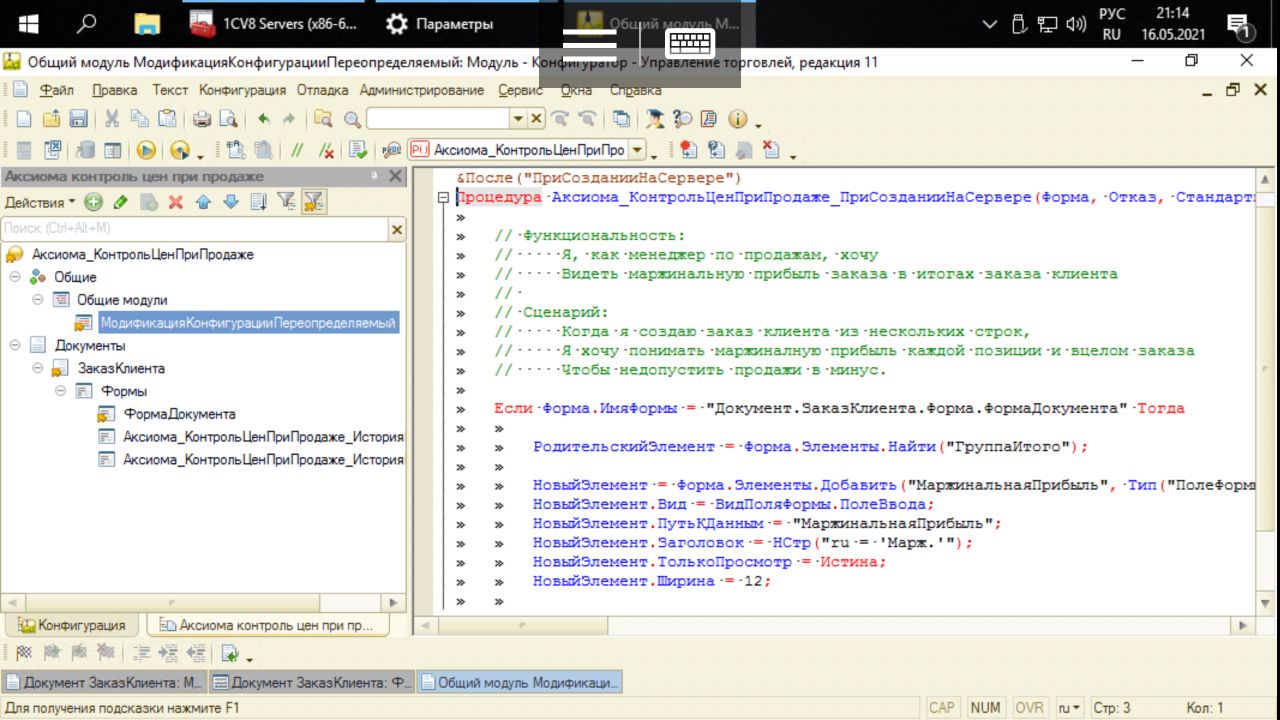Click the open configuration database icon

point(86,150)
